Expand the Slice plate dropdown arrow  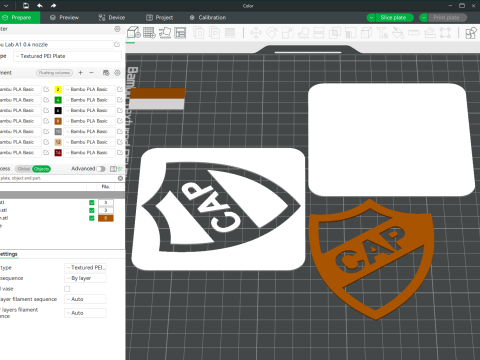pyautogui.click(x=371, y=18)
